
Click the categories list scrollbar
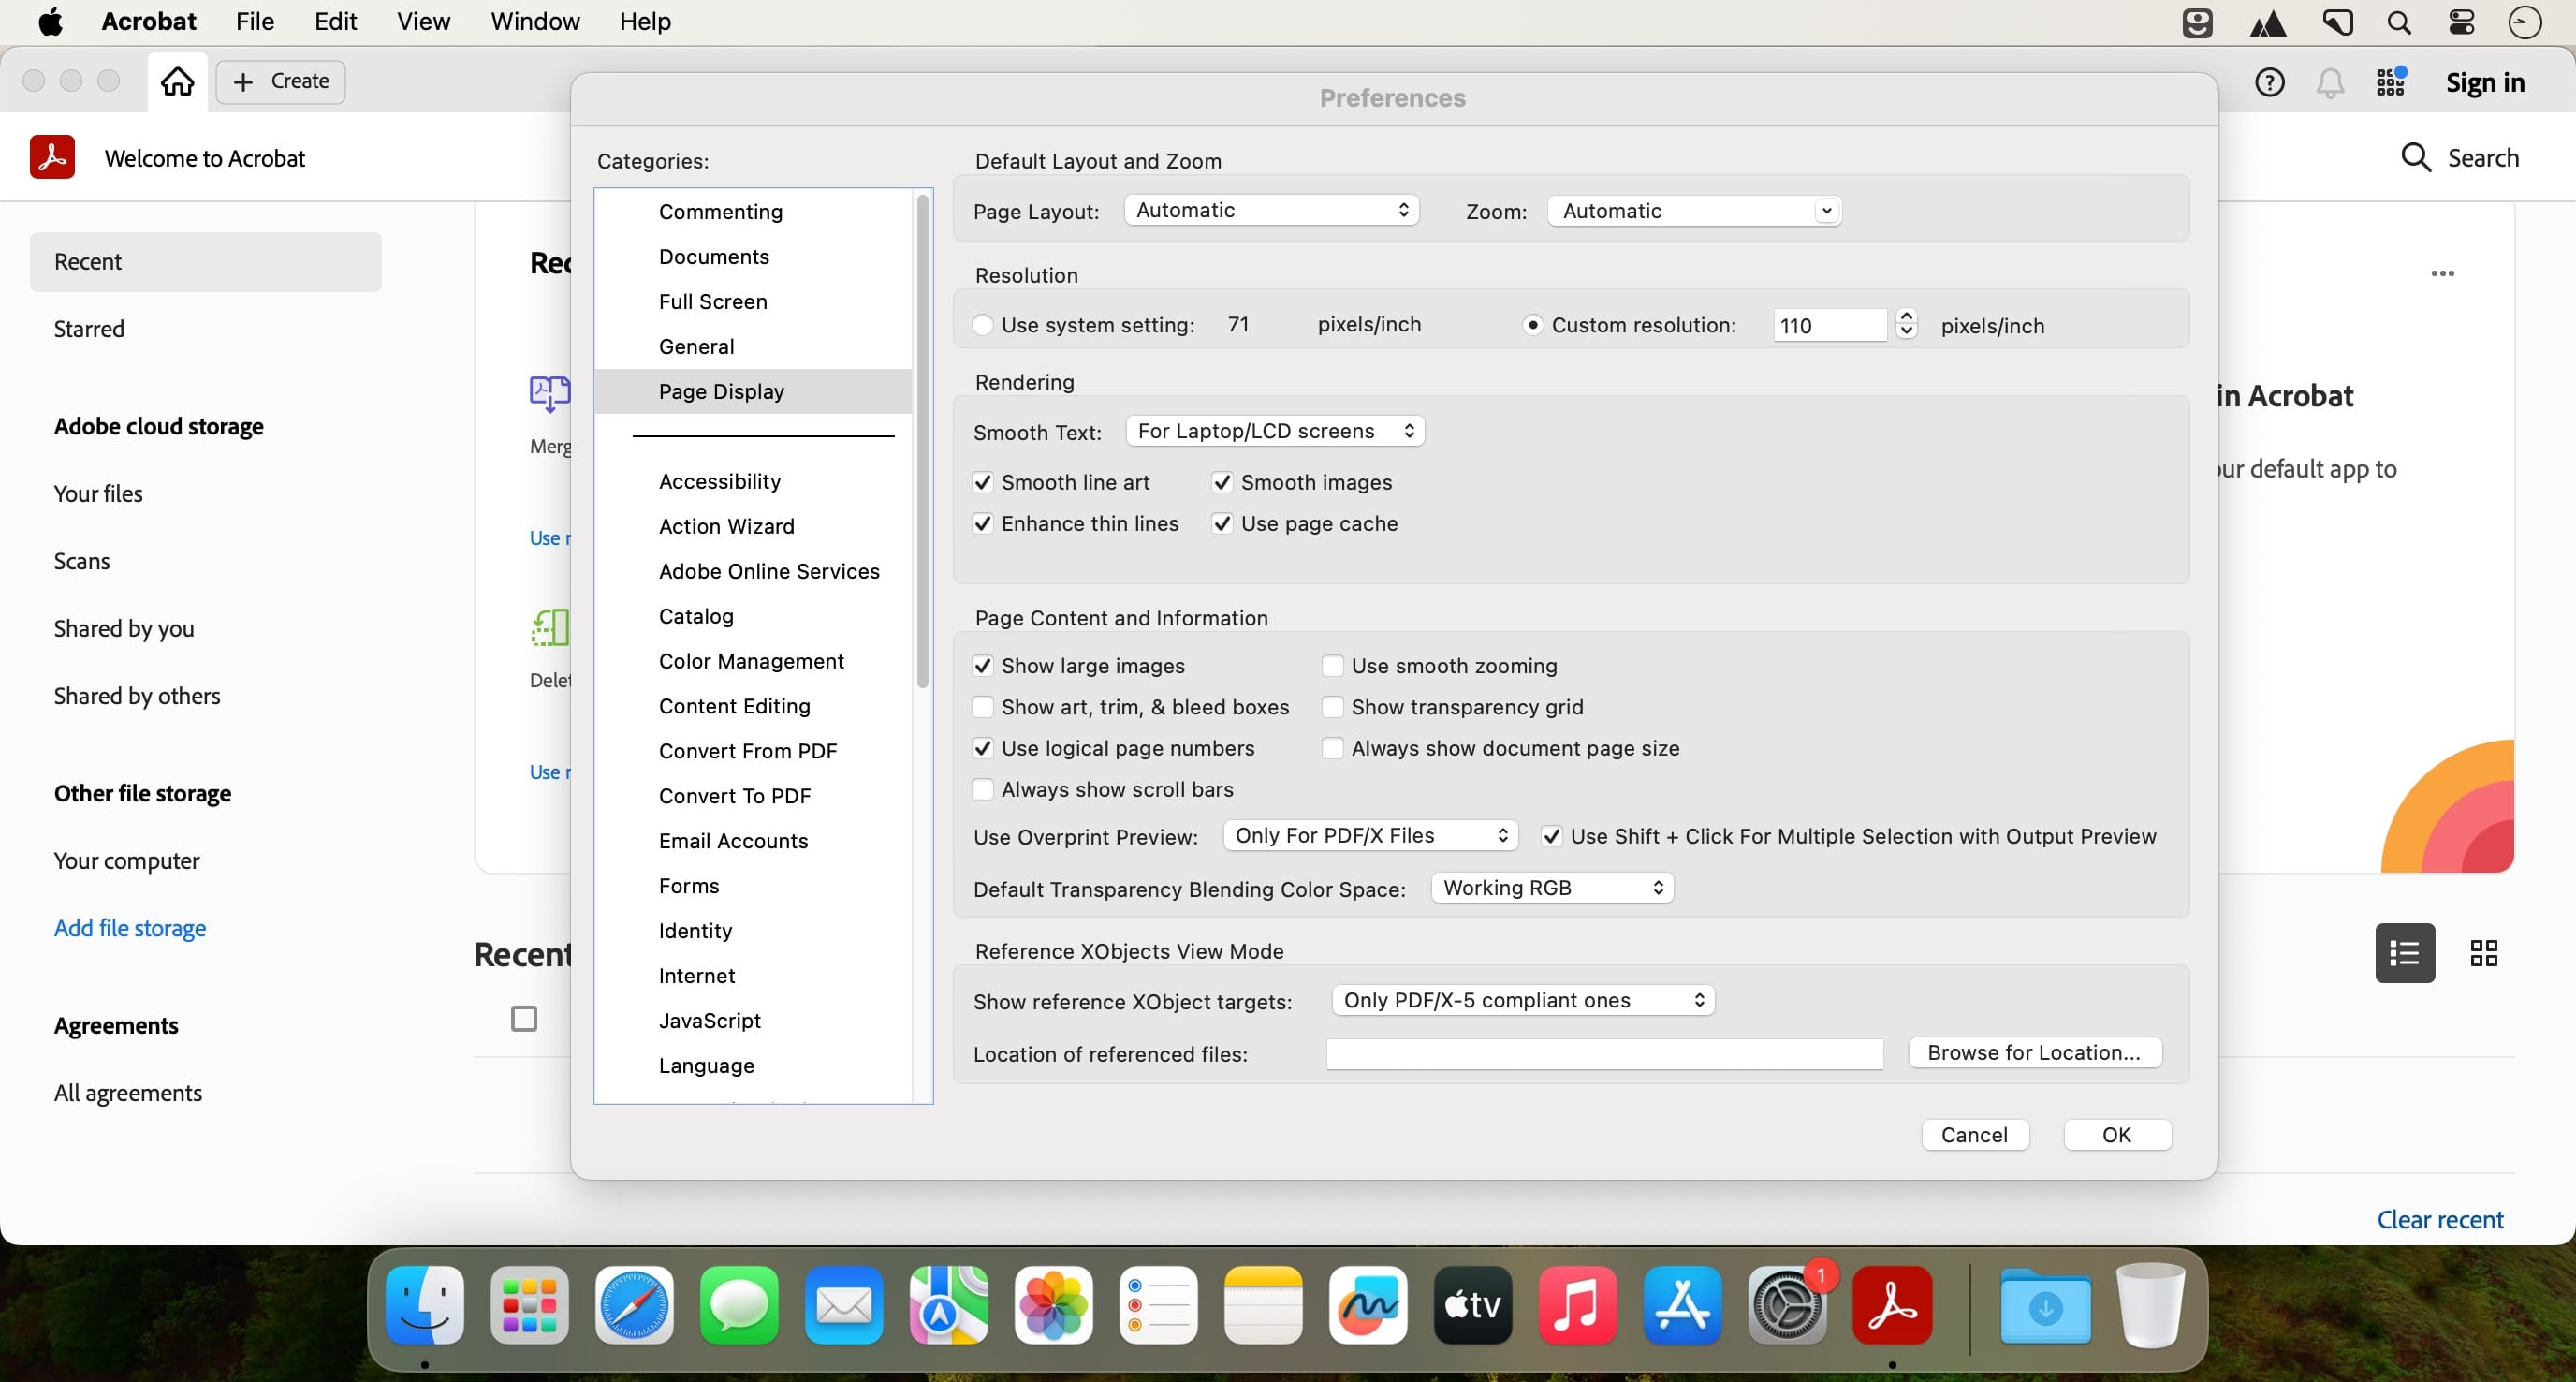[x=922, y=441]
